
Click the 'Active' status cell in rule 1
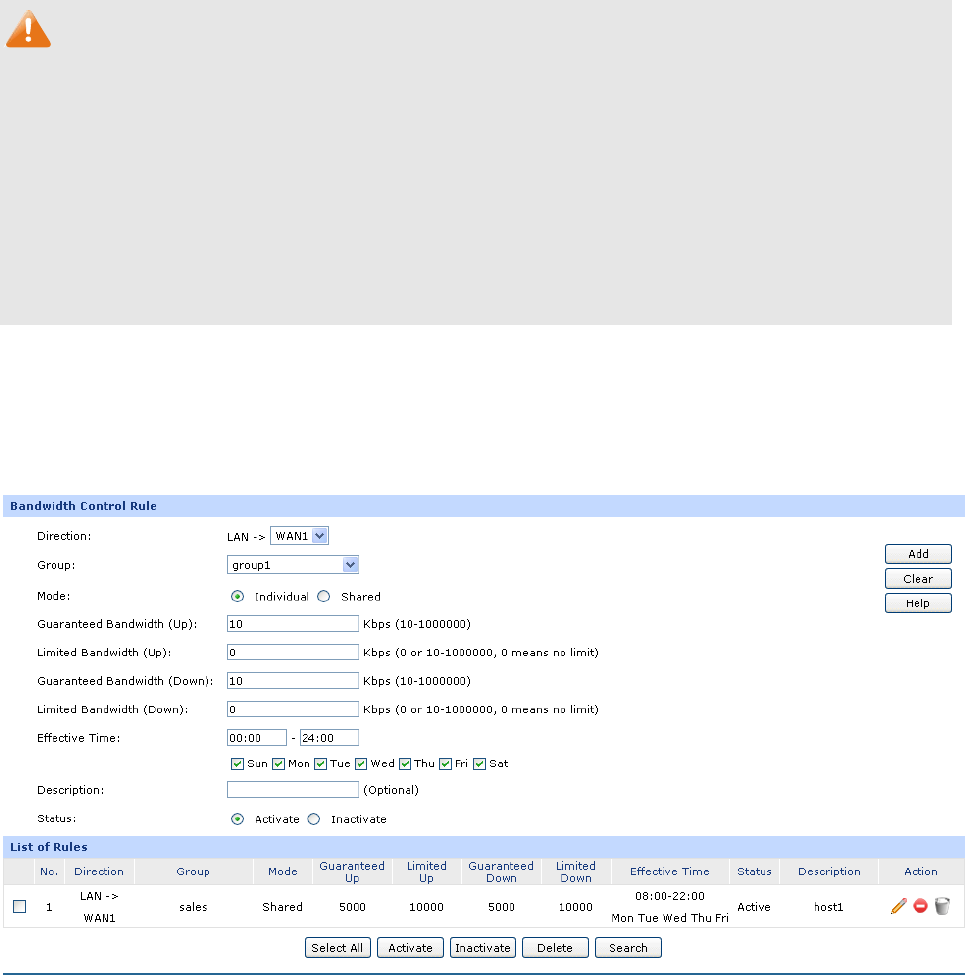click(x=754, y=908)
